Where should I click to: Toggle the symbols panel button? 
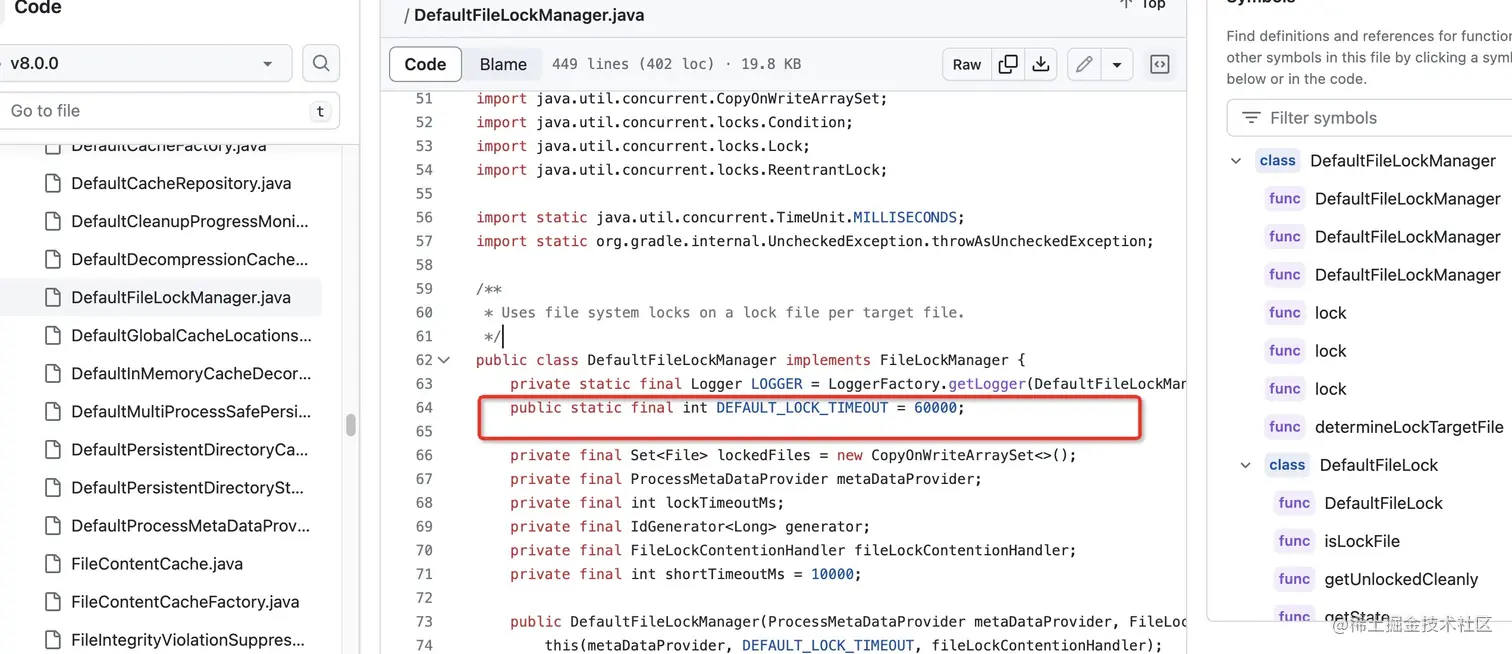[1160, 64]
